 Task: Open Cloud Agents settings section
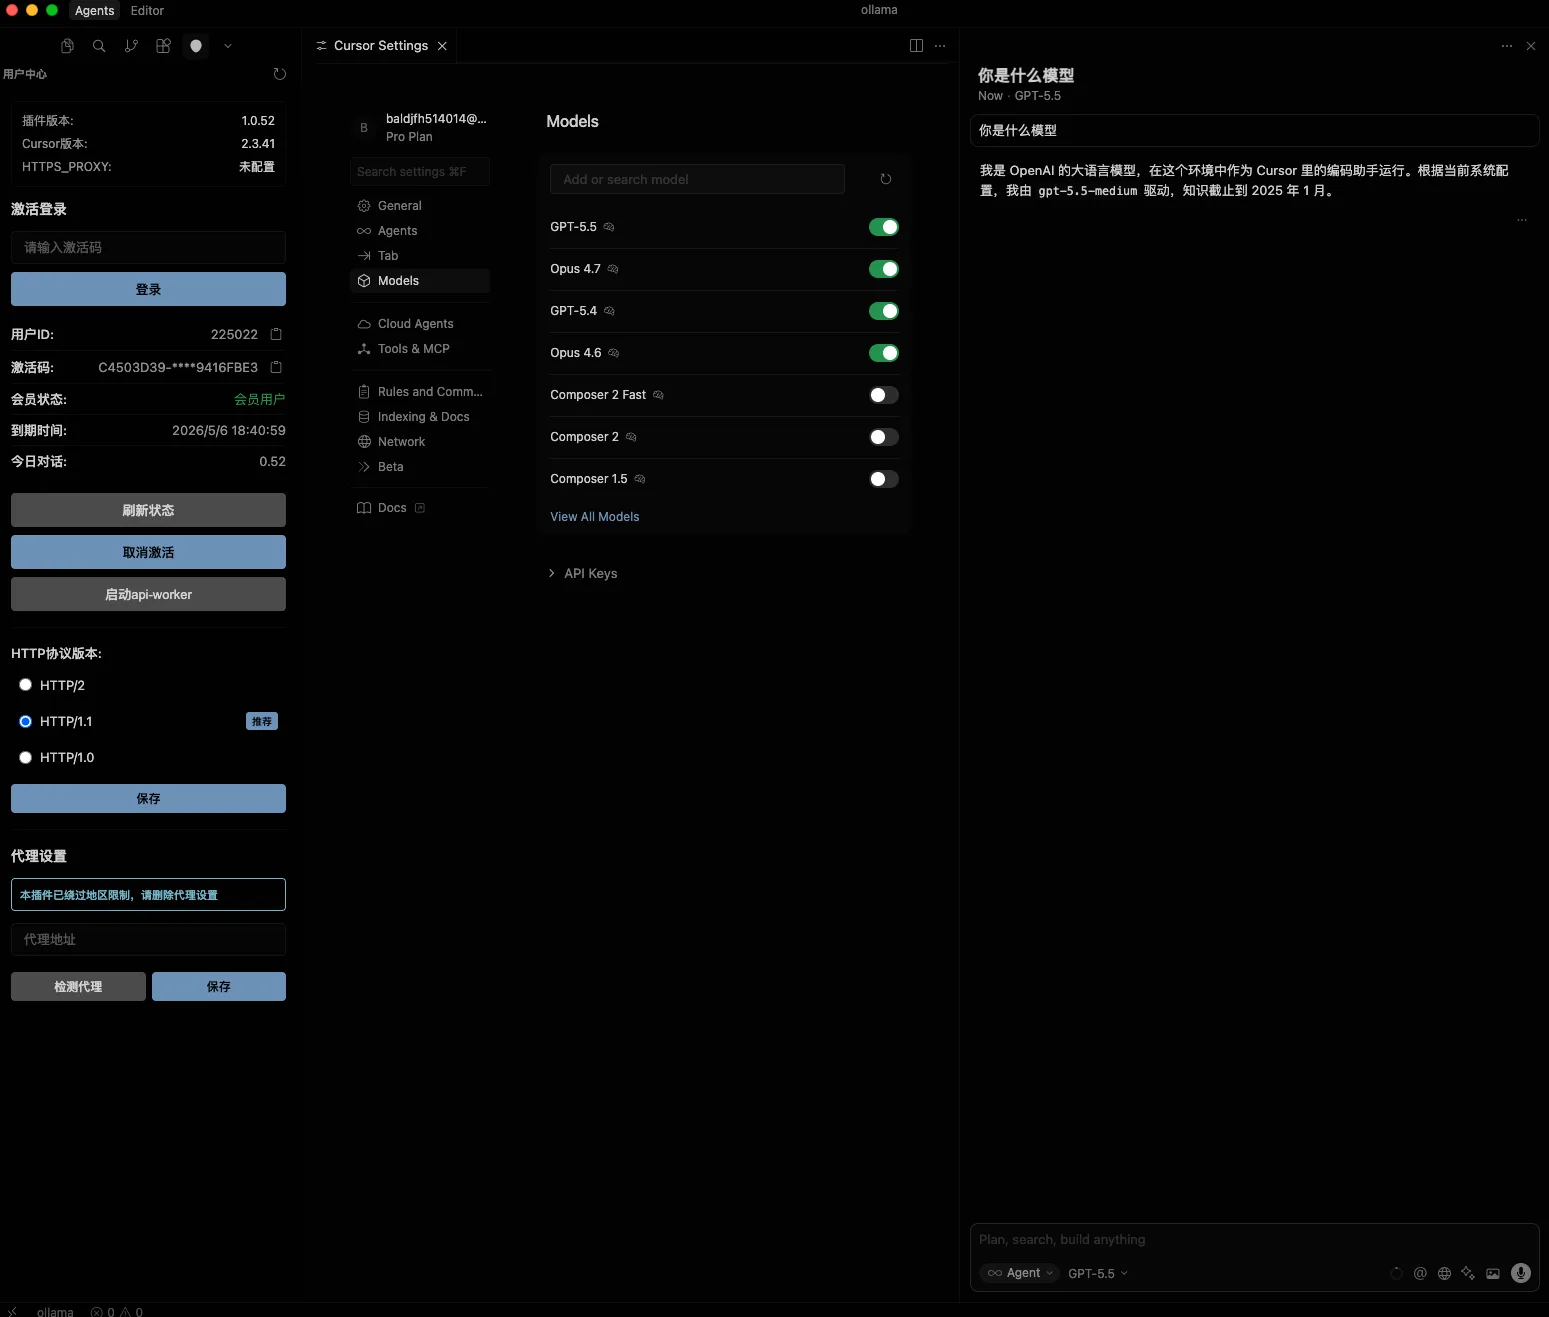coord(420,324)
